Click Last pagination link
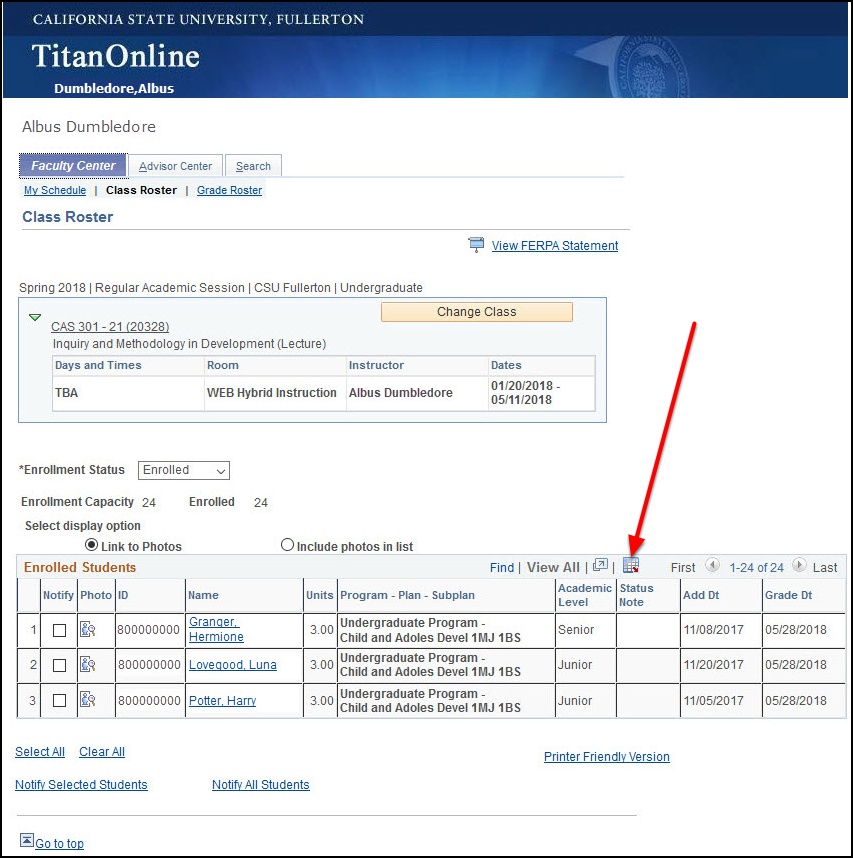 pos(825,567)
